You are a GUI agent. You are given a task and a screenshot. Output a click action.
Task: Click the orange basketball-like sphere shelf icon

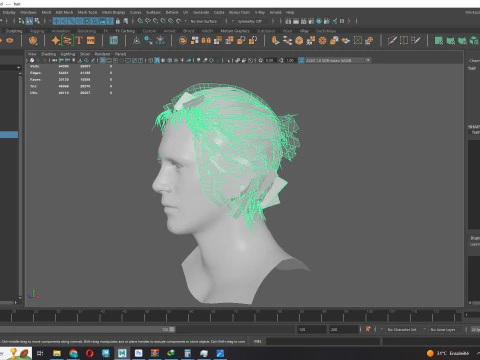pos(322,41)
